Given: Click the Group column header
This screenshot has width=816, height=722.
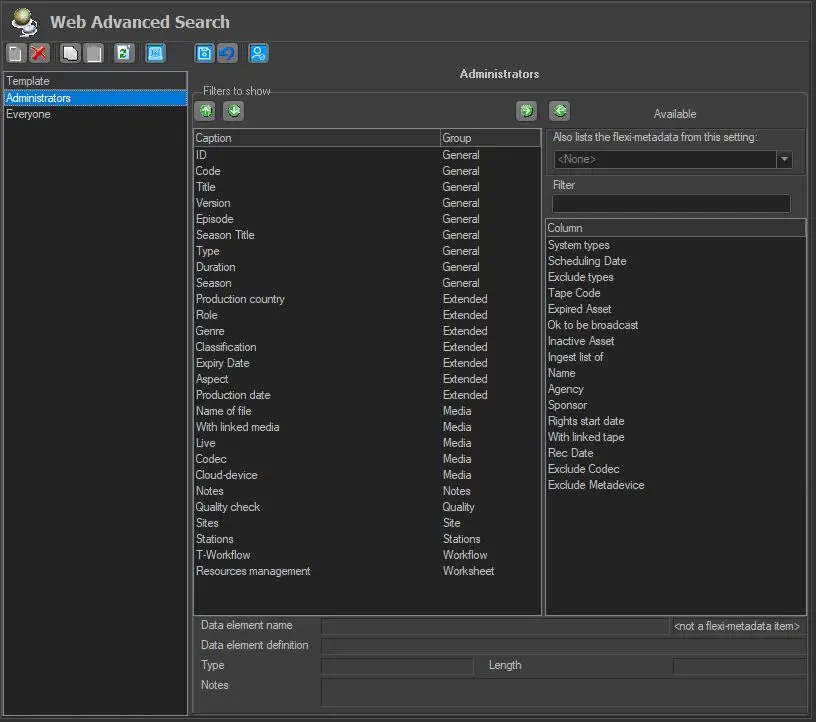Looking at the screenshot, I should tap(489, 138).
